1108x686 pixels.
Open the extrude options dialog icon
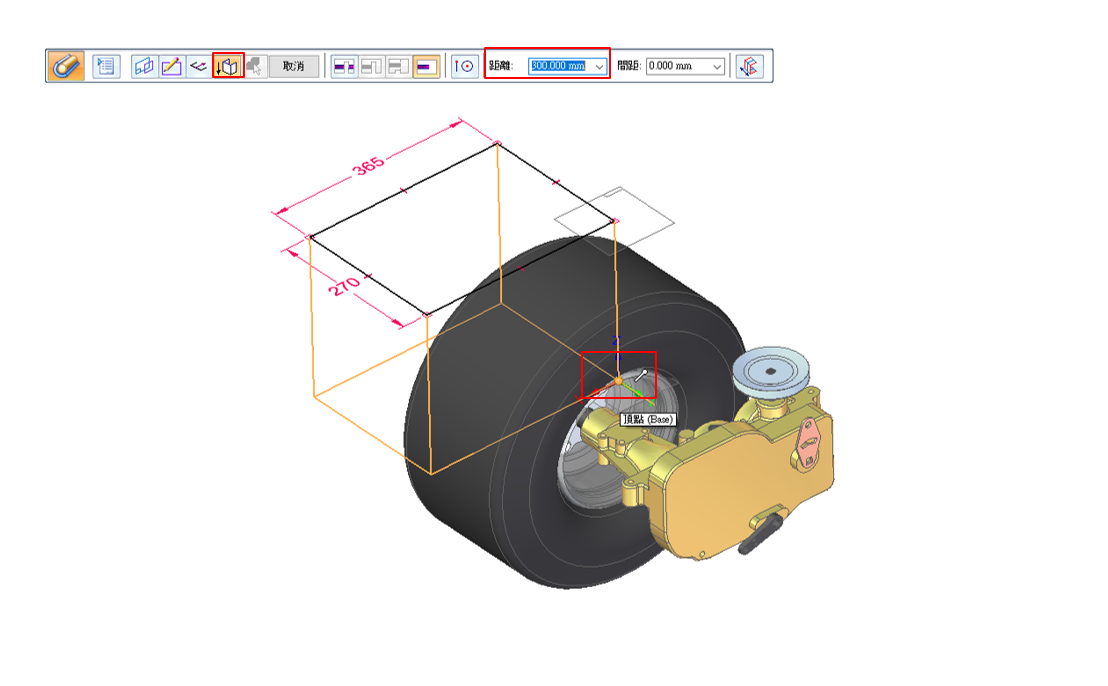click(x=106, y=66)
